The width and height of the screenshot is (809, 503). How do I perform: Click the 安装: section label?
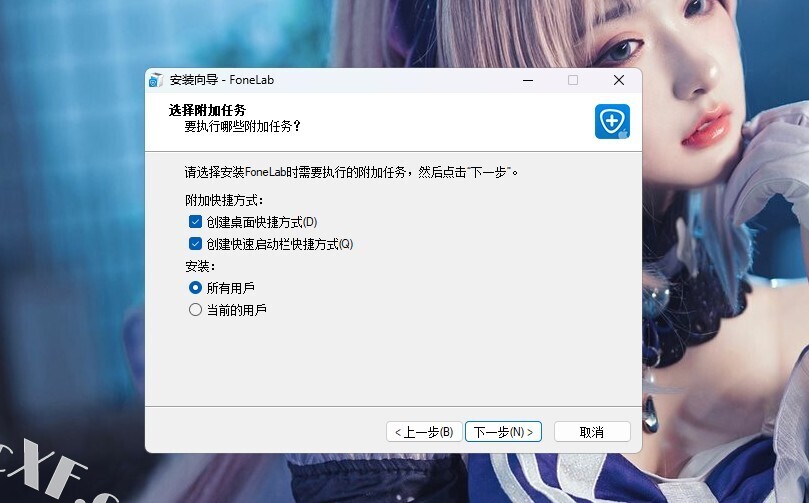pos(199,266)
